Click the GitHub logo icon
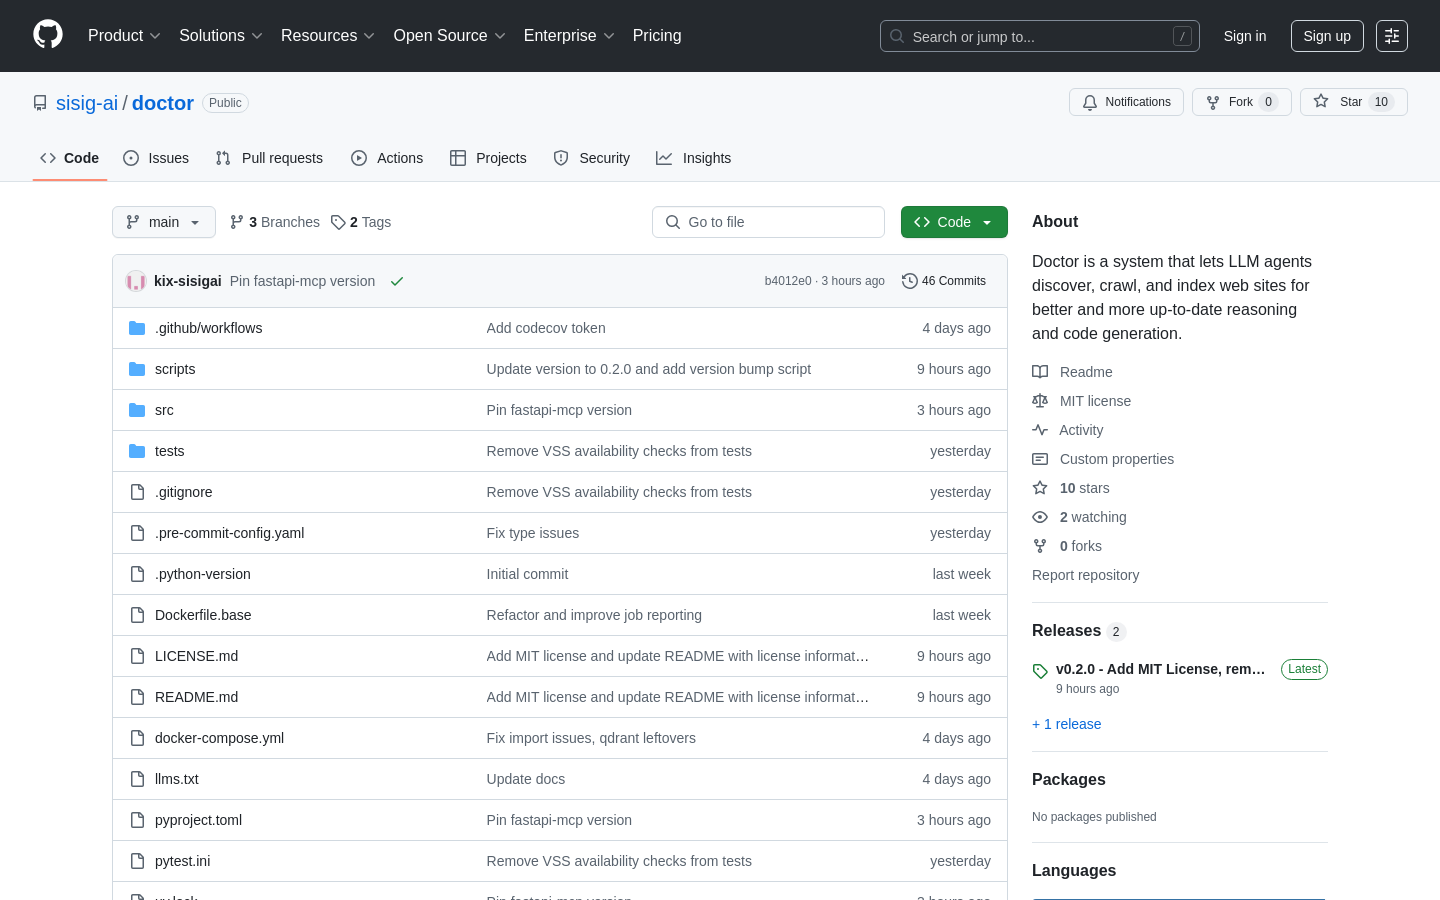Image resolution: width=1440 pixels, height=900 pixels. pos(48,35)
